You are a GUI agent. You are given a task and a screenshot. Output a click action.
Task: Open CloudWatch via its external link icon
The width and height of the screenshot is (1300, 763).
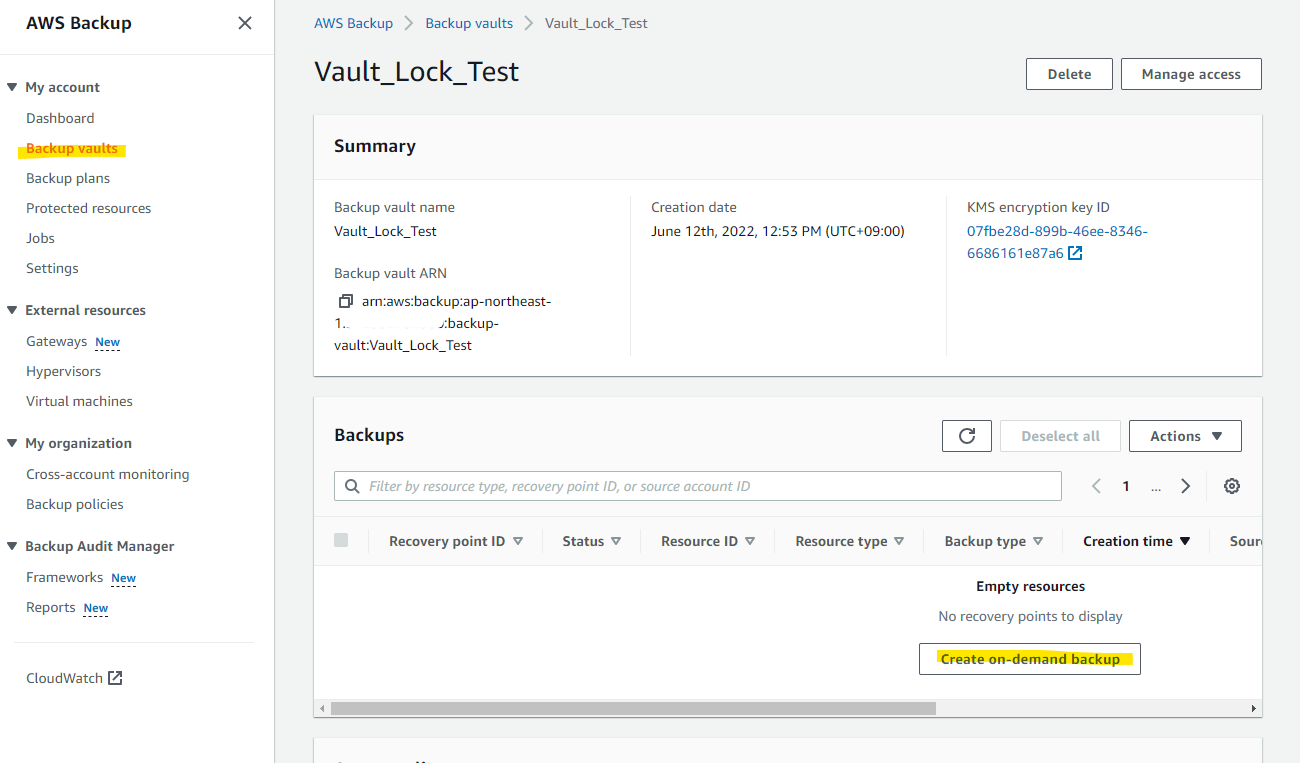coord(113,677)
